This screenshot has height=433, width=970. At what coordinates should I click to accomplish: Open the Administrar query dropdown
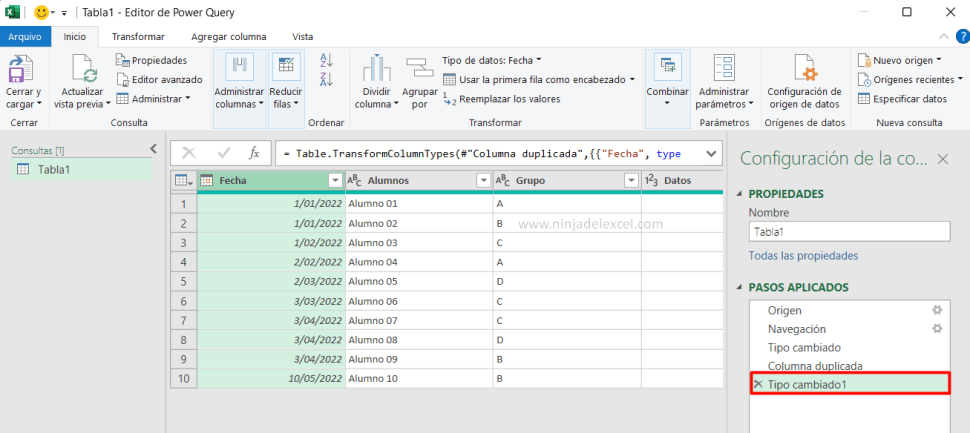(x=153, y=98)
